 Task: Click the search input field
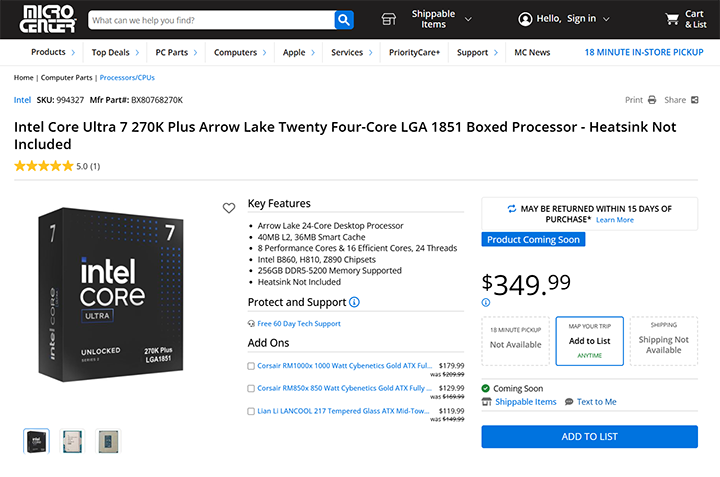[x=210, y=19]
